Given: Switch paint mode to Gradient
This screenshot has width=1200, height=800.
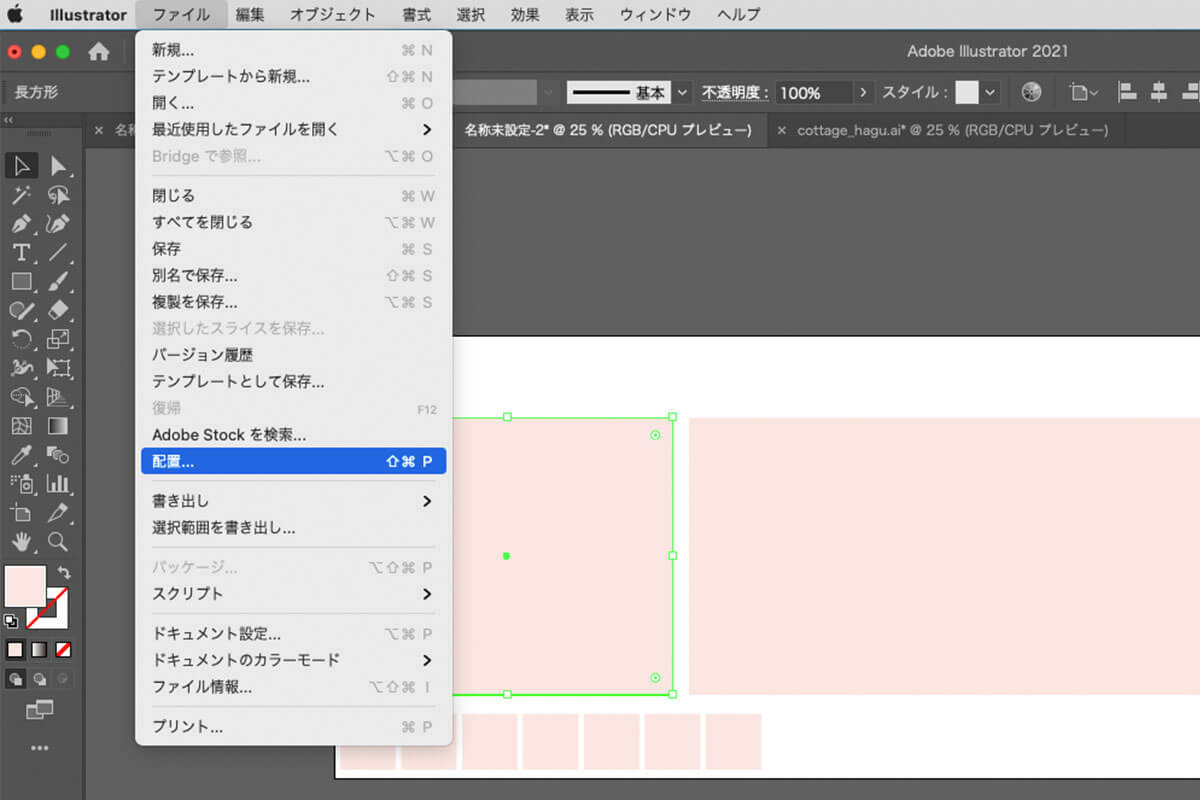Looking at the screenshot, I should click(39, 649).
